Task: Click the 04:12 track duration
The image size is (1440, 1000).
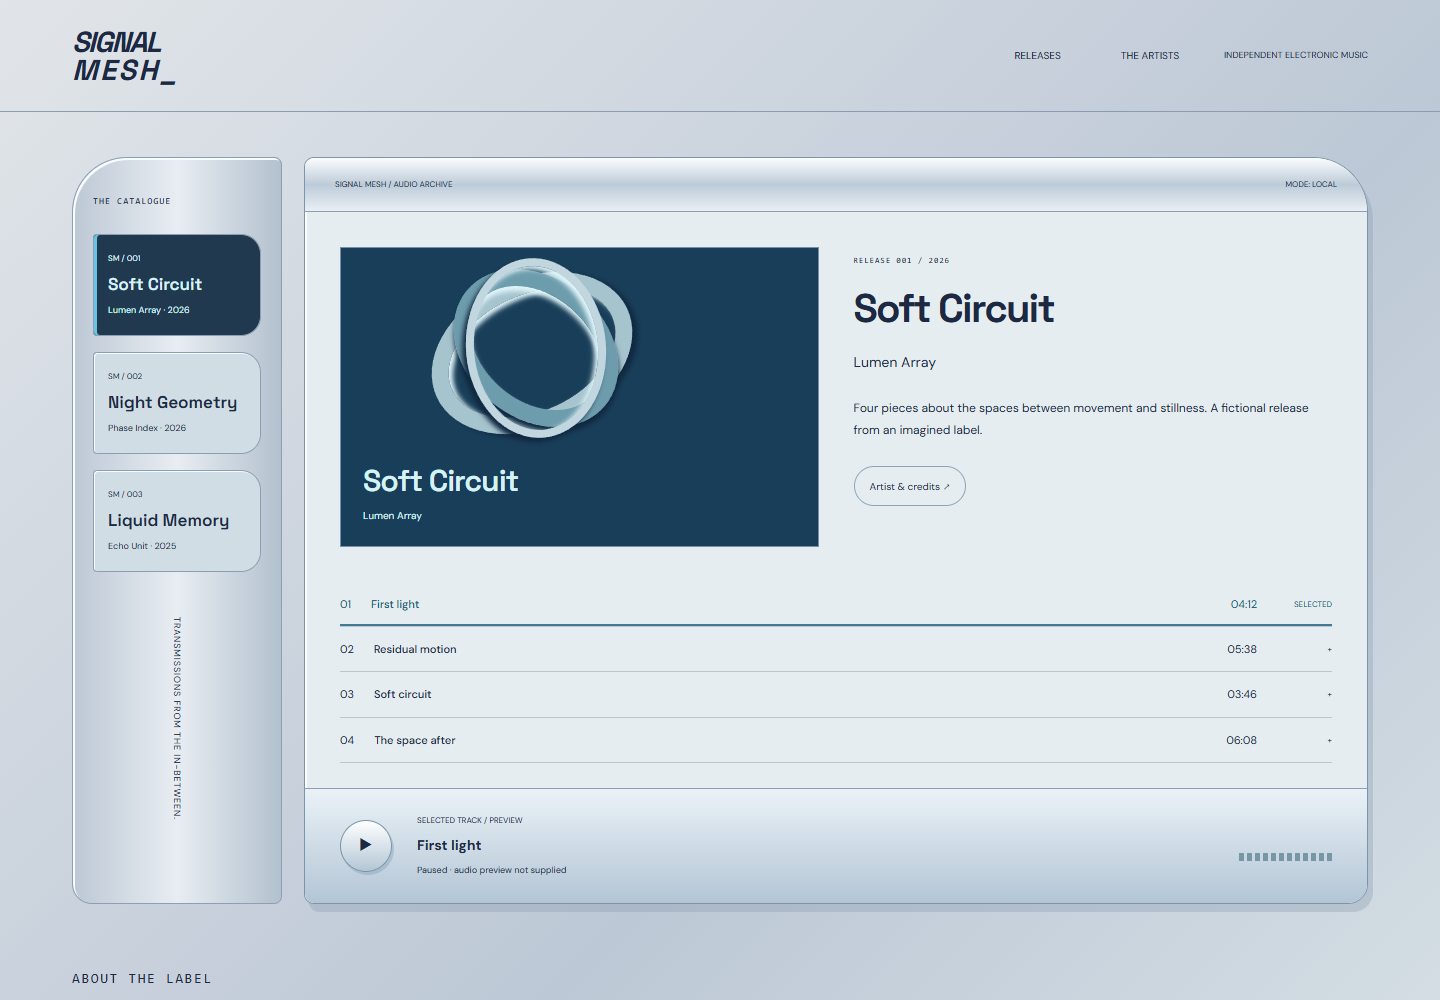Action: (1243, 604)
